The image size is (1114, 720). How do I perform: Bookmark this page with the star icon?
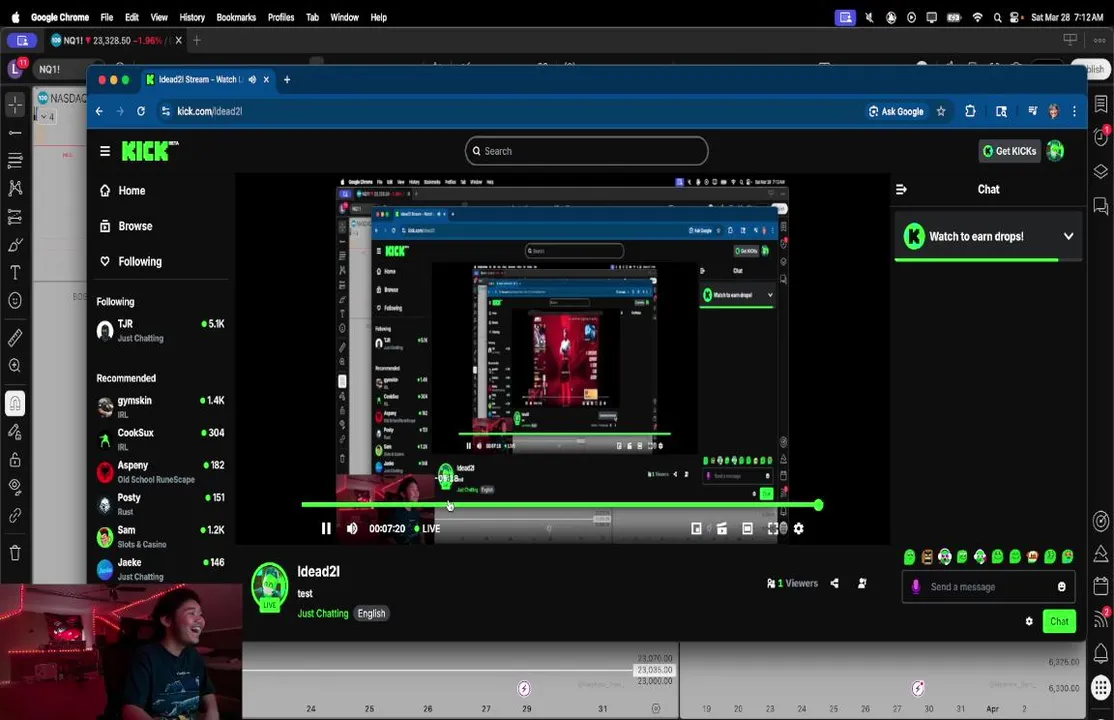click(x=941, y=111)
